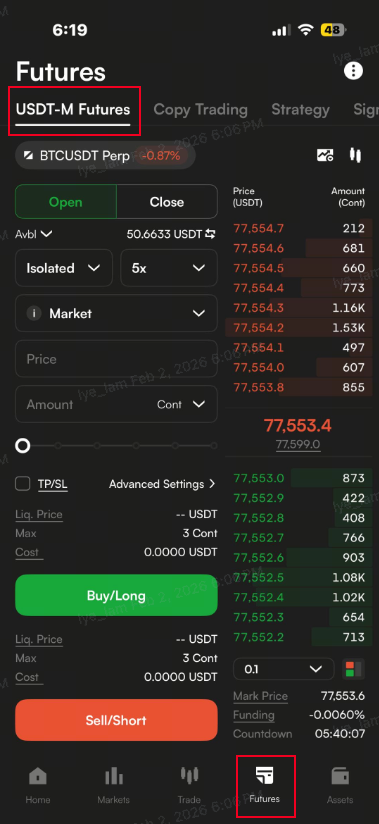Screen dimensions: 379x824
Task: Open the 5x leverage dropdown
Action: [169, 268]
